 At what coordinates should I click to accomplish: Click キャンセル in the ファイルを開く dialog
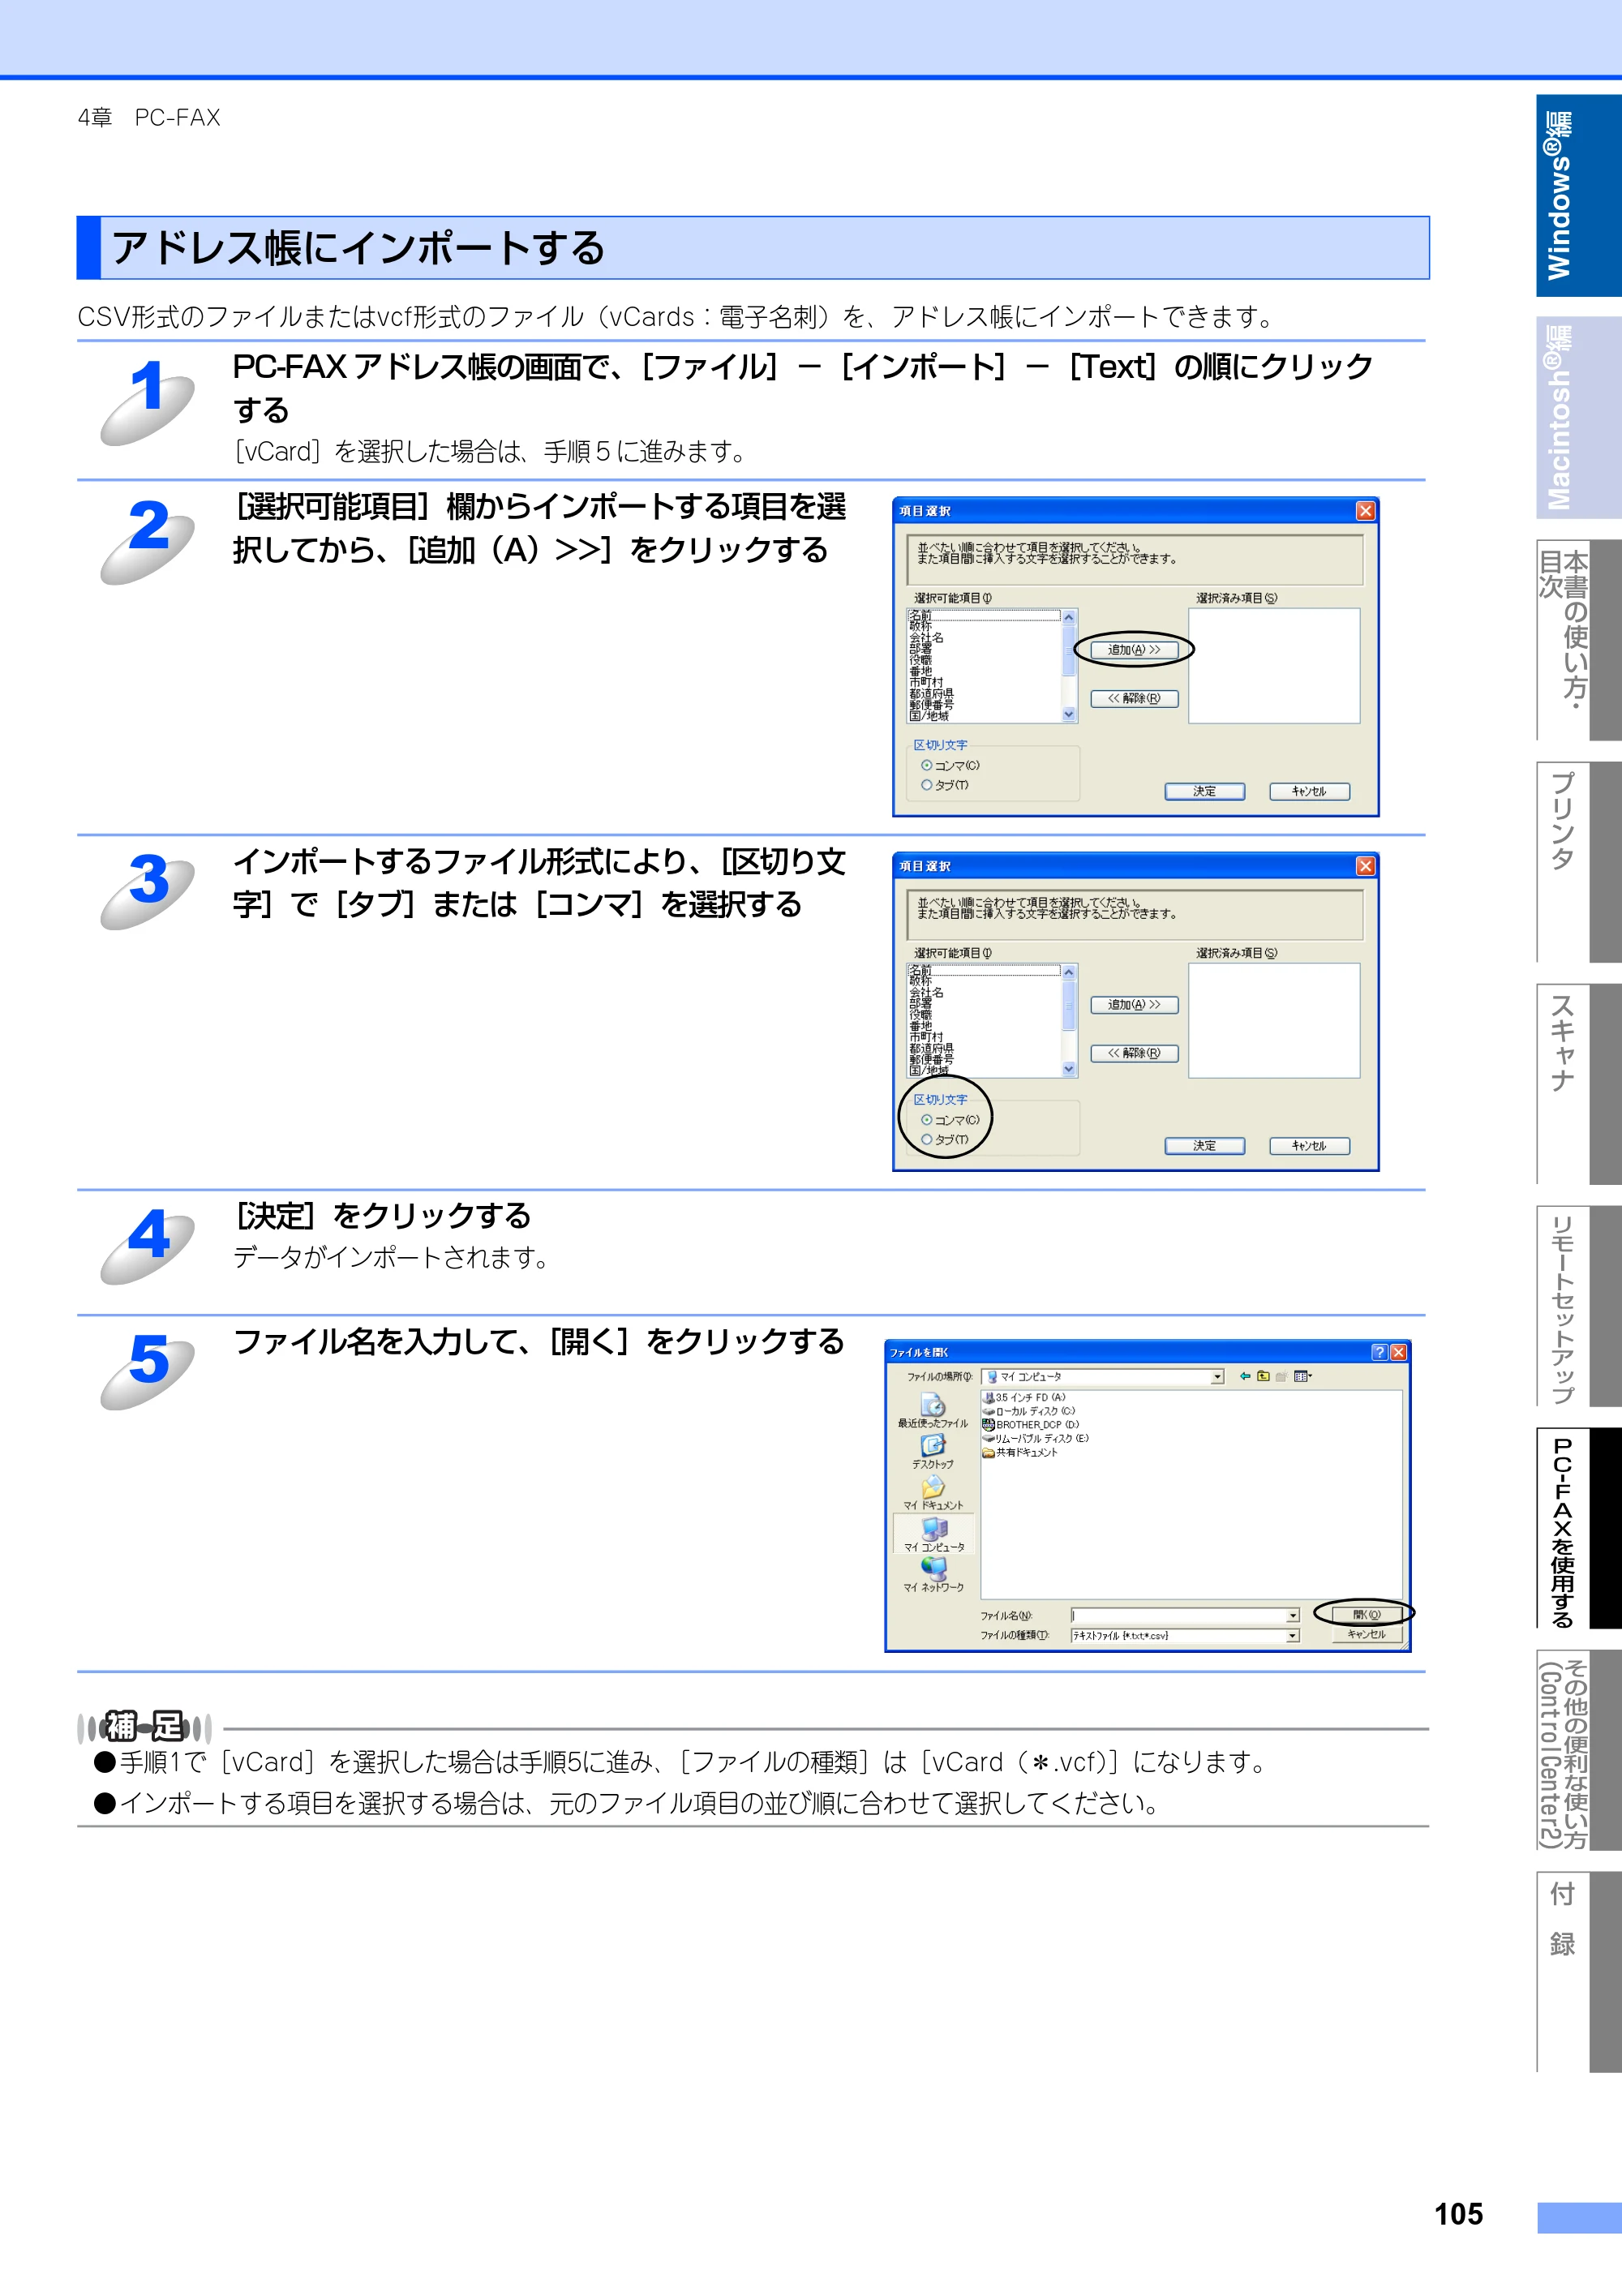click(x=1366, y=1635)
